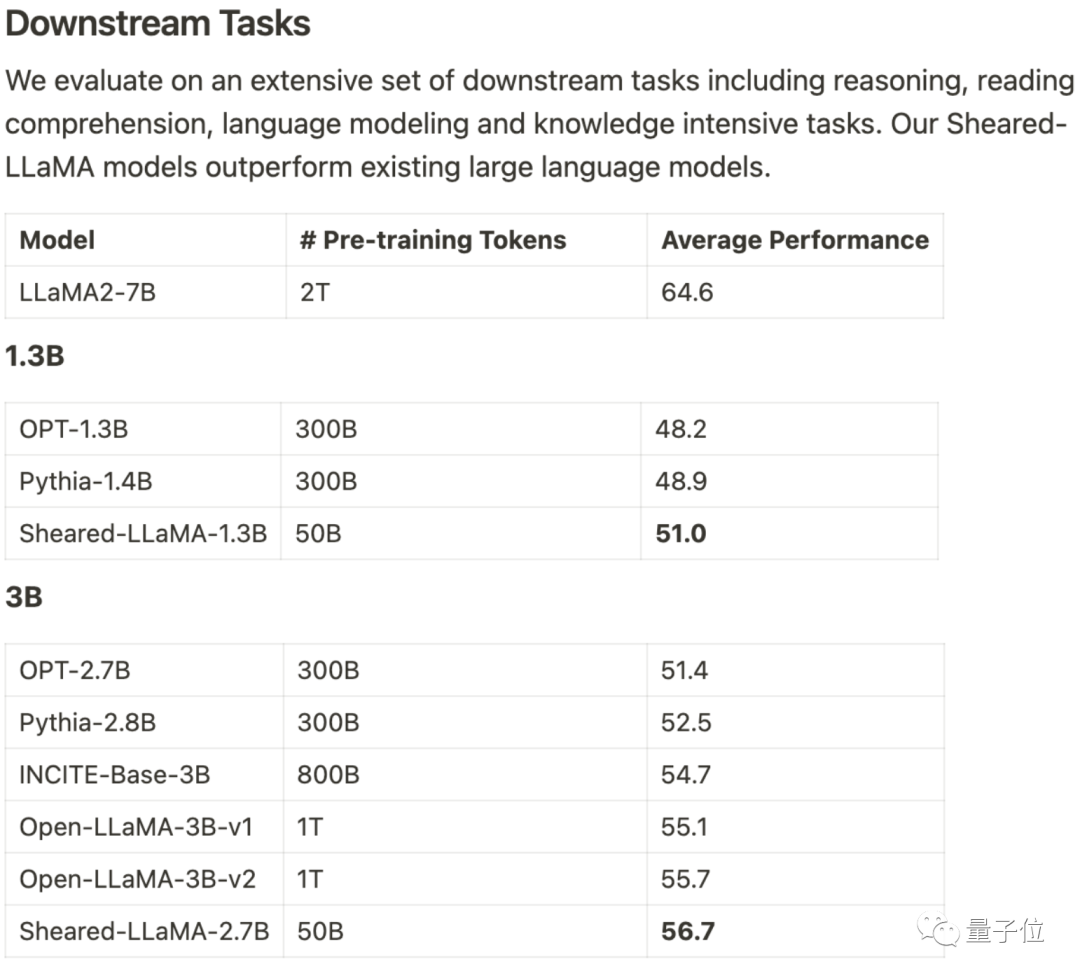The image size is (1080, 978).
Task: Click the 量子位 watermark text
Action: click(1005, 931)
